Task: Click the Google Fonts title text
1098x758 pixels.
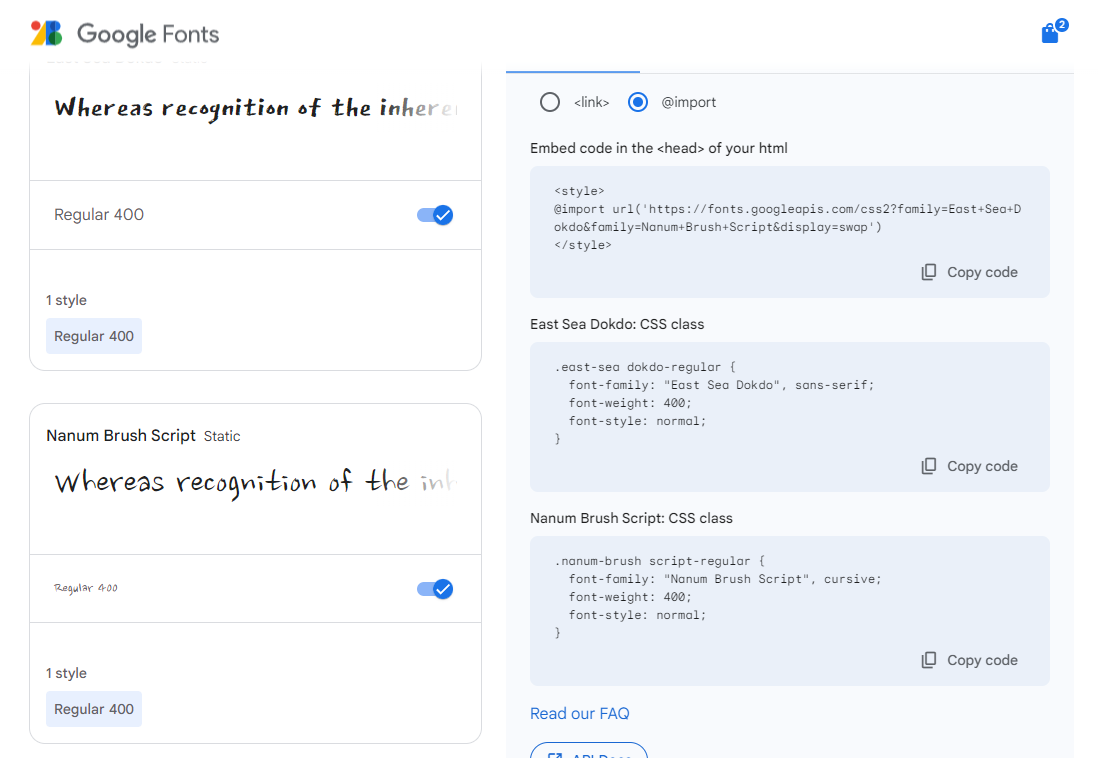Action: pyautogui.click(x=148, y=34)
